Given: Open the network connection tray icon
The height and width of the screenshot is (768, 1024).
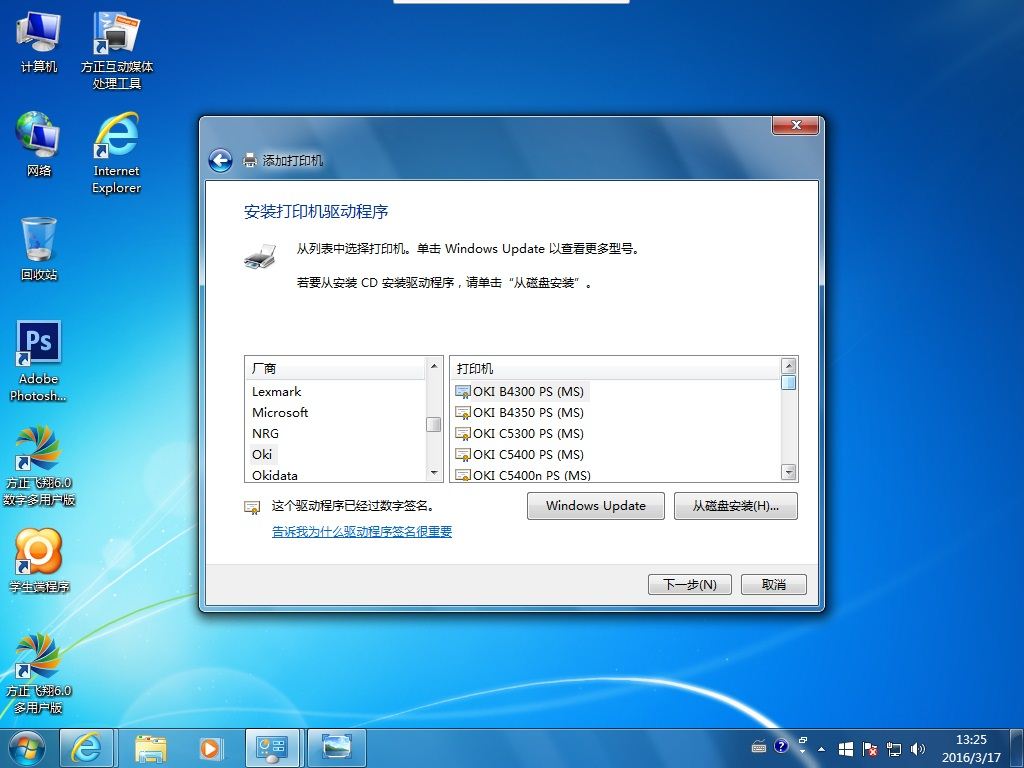Looking at the screenshot, I should click(x=893, y=748).
